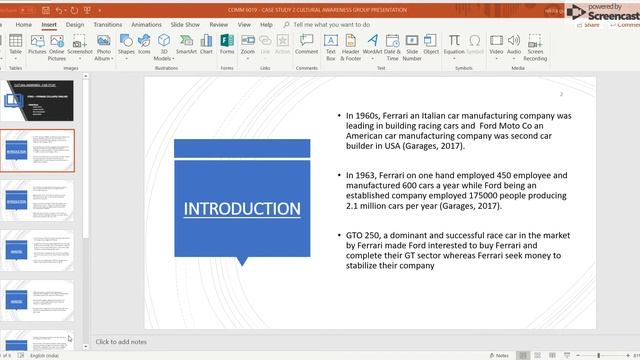Open Forms

(x=227, y=45)
